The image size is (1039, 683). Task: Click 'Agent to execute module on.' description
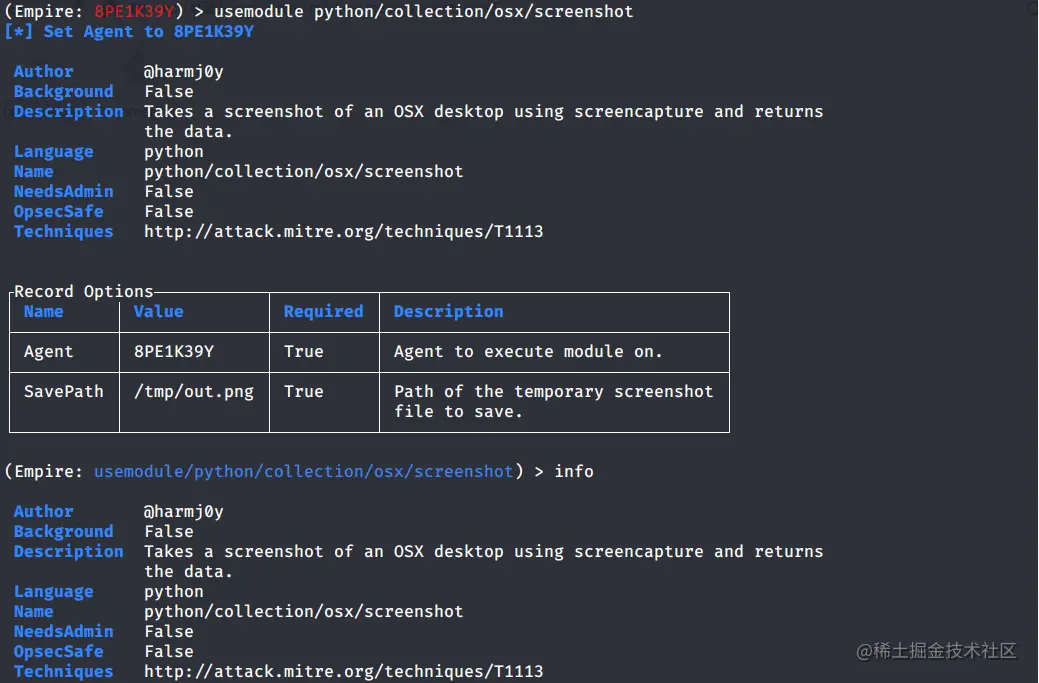click(528, 352)
